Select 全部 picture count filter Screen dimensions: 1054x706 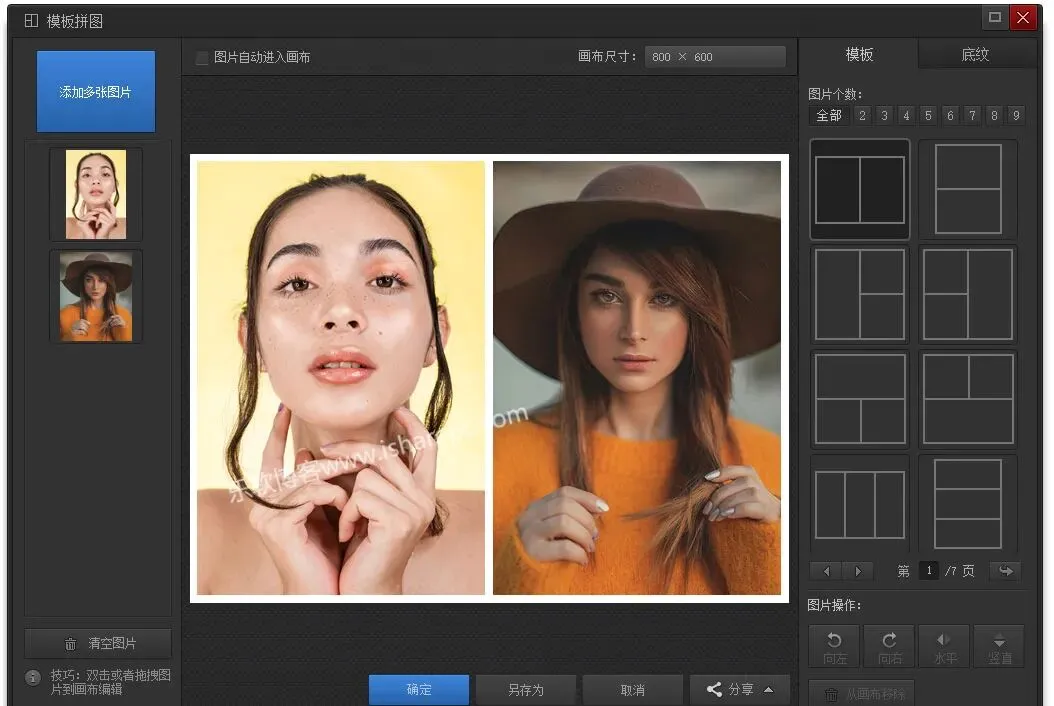(x=829, y=116)
